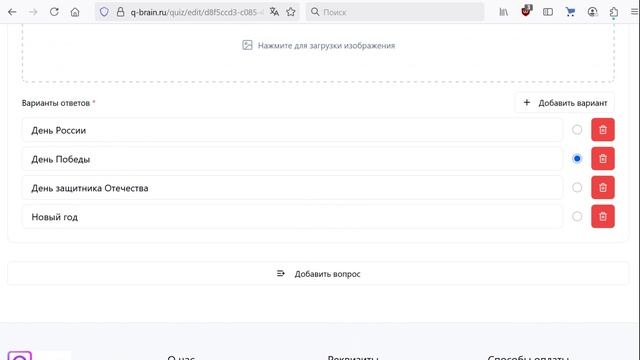Go back to the previous page
The image size is (640, 360).
[x=12, y=12]
